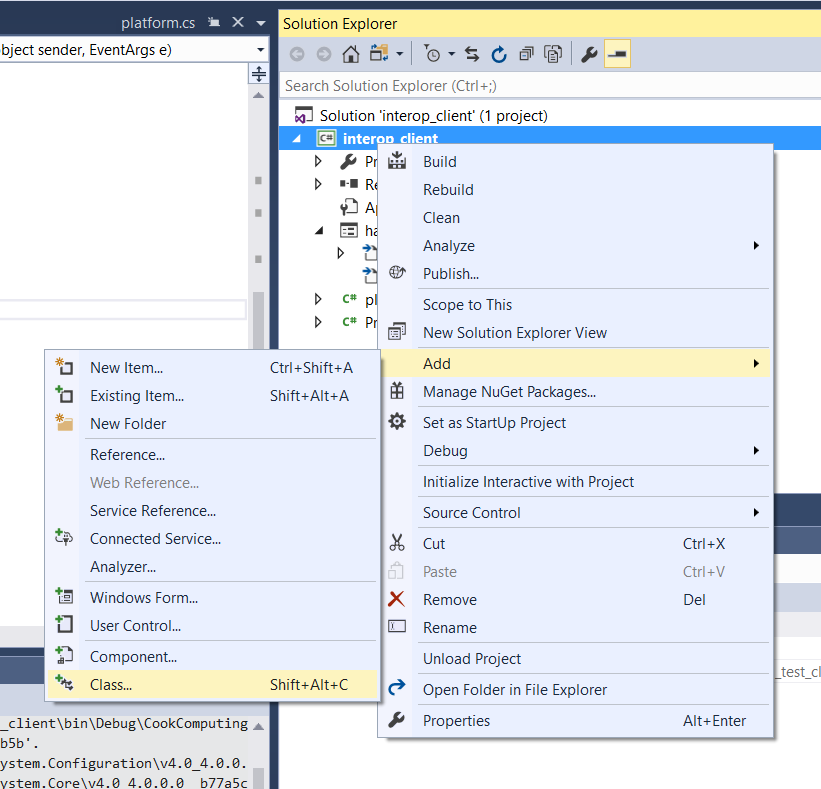Choose Windows Form... in the Add submenu
Screen dimensions: 821x789
(x=212, y=597)
